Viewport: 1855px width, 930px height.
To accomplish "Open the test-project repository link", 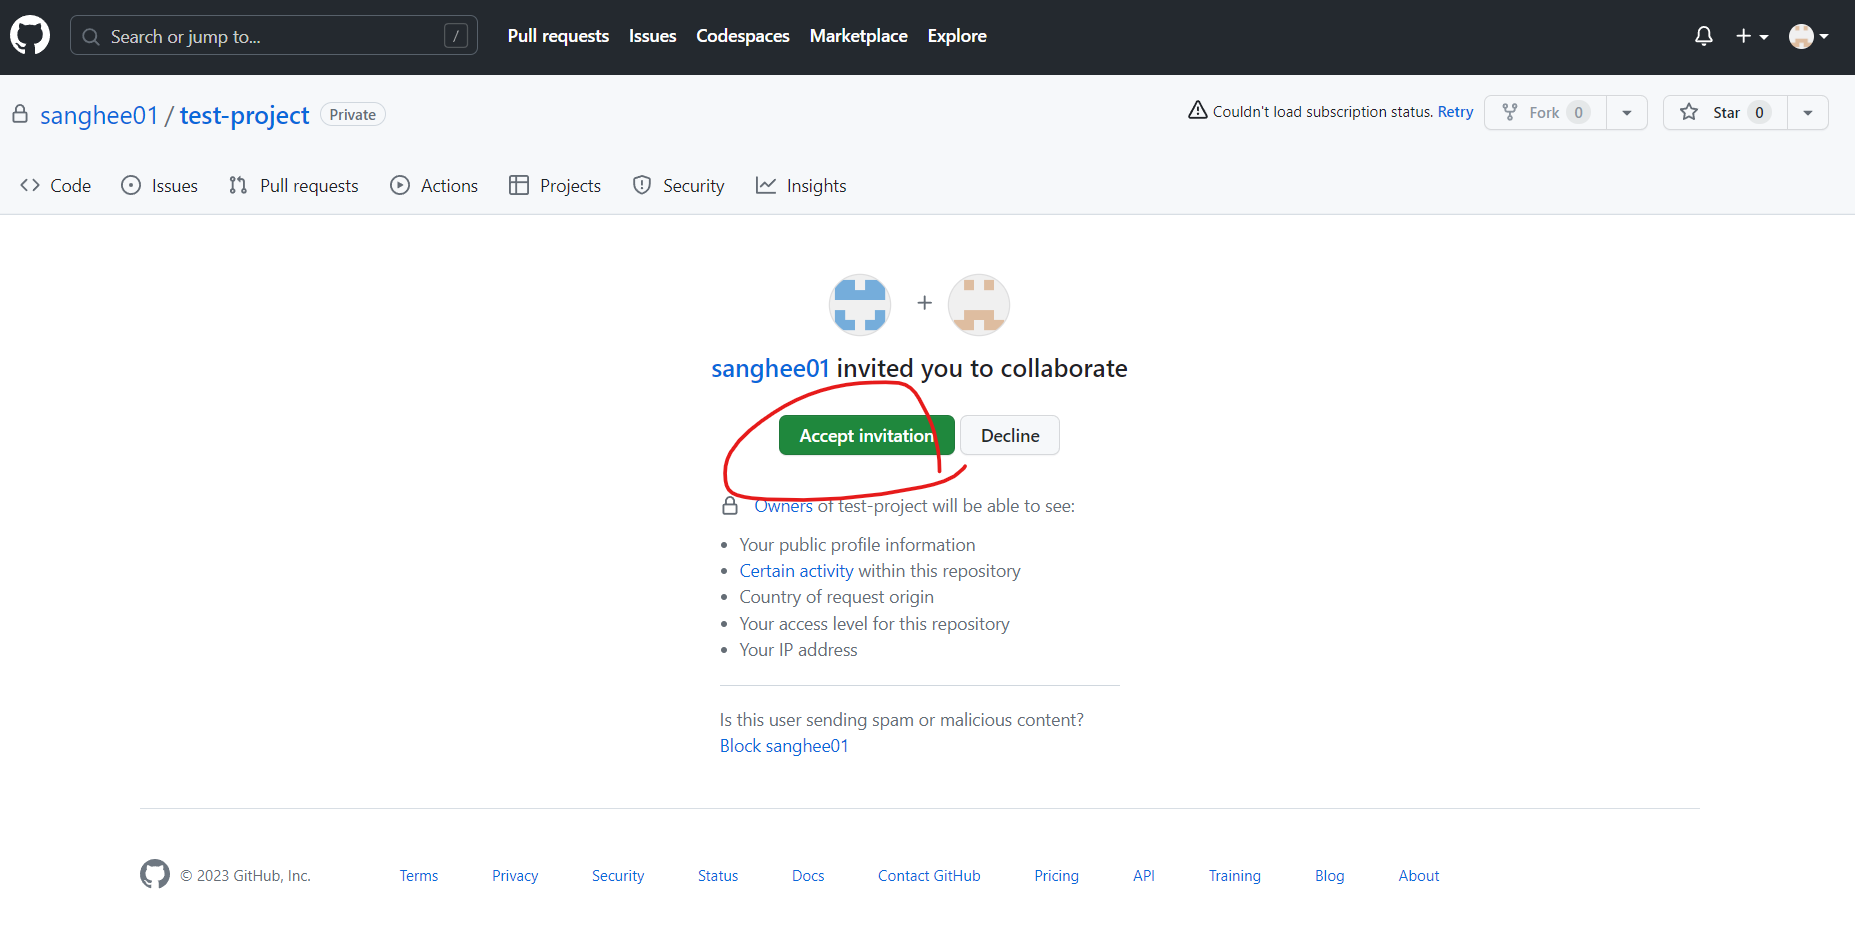I will [244, 115].
